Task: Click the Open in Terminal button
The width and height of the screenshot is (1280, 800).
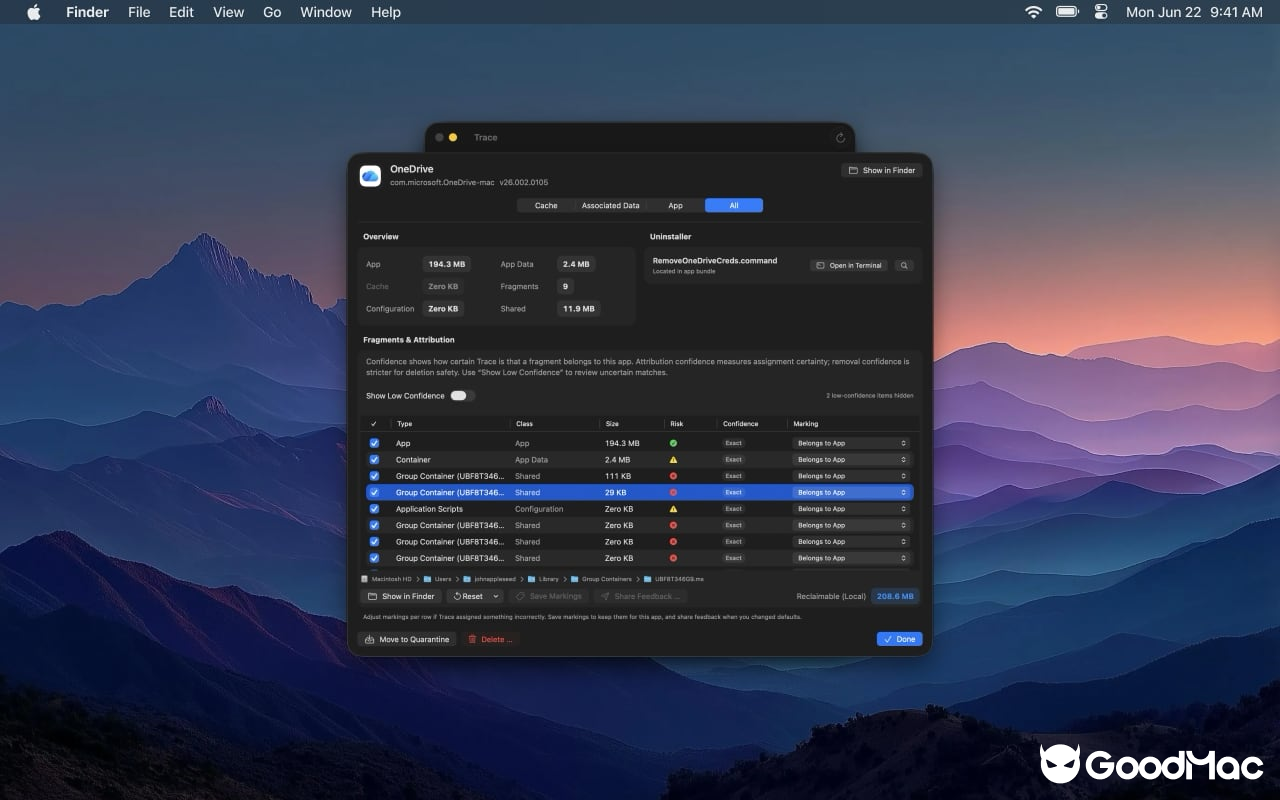Action: 849,266
